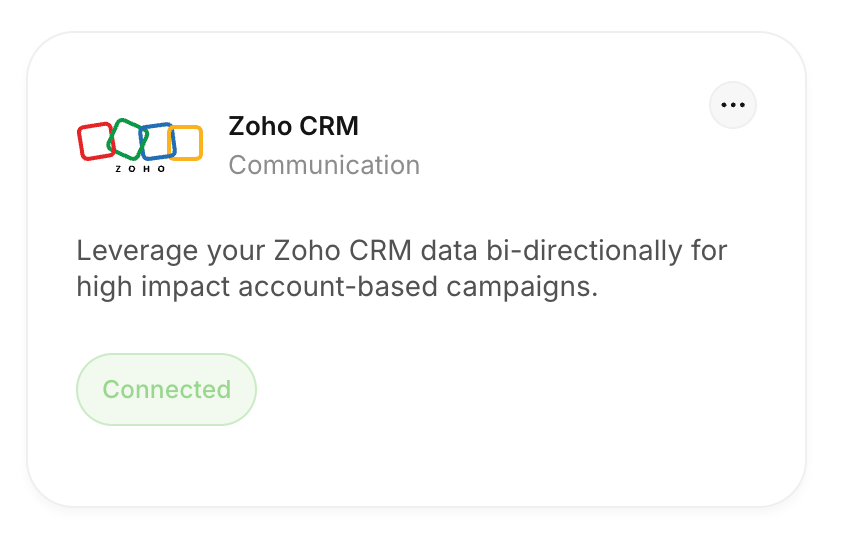Click the blue square in Zoho logo

tap(157, 141)
